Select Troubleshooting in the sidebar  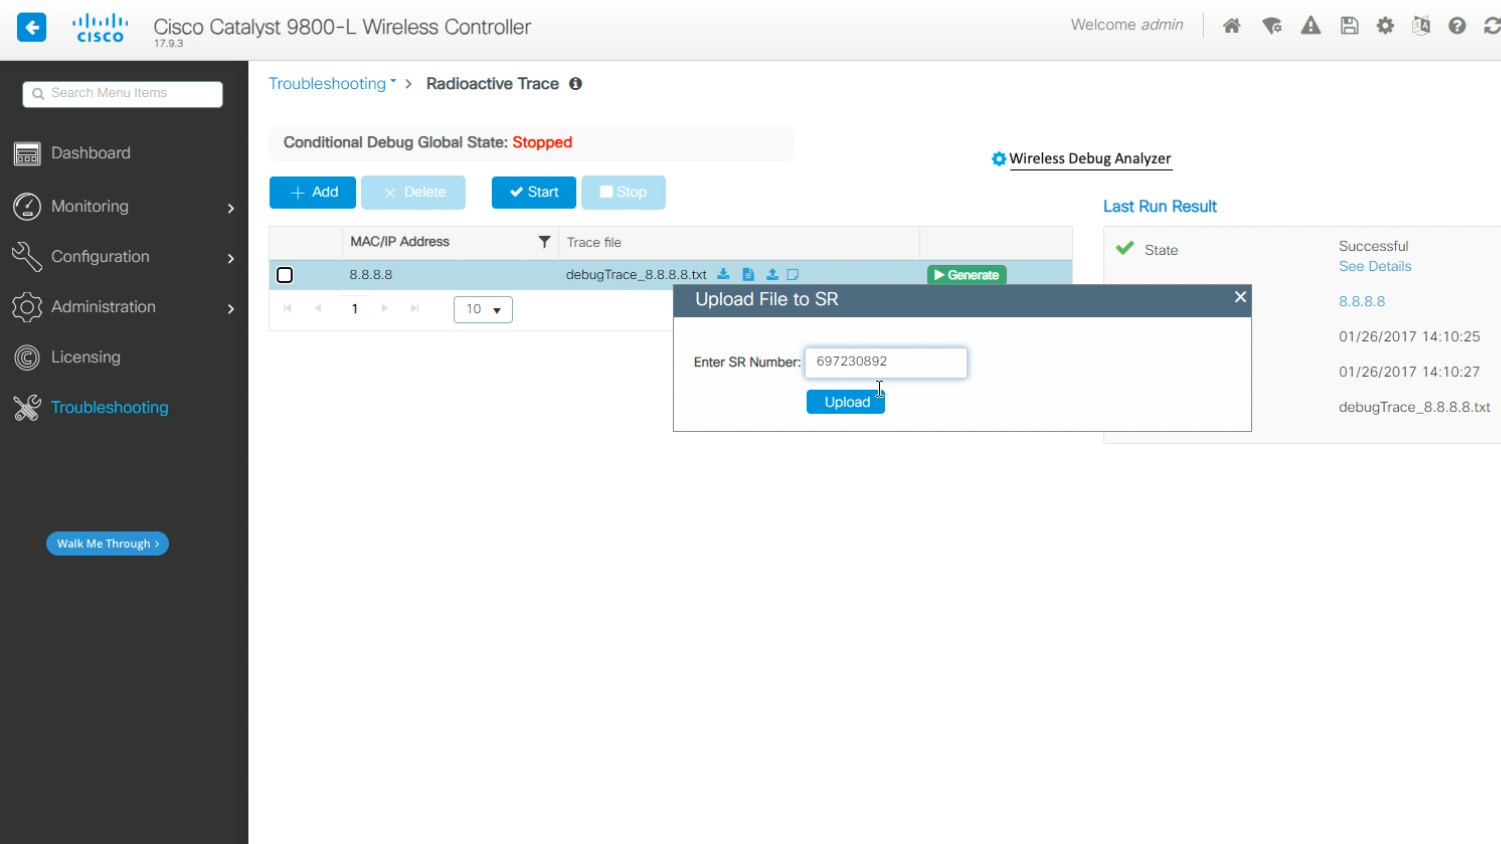pyautogui.click(x=110, y=407)
